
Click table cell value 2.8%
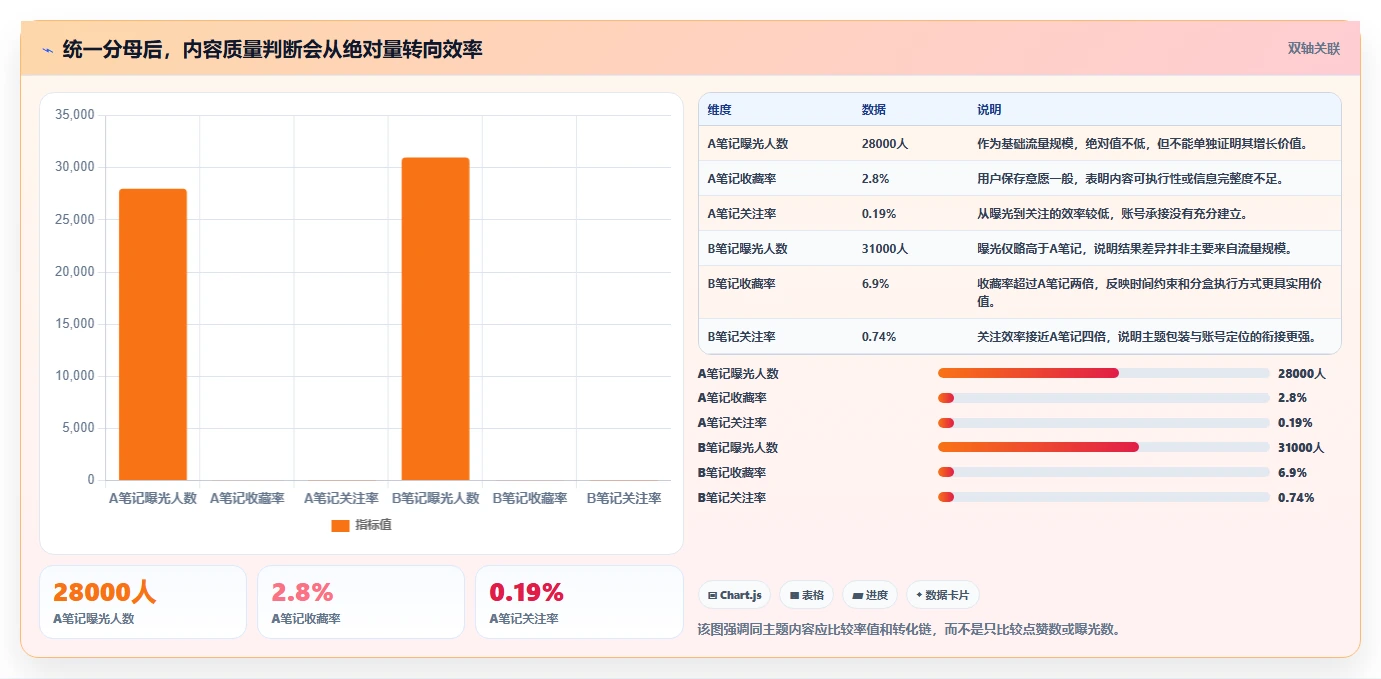(875, 179)
